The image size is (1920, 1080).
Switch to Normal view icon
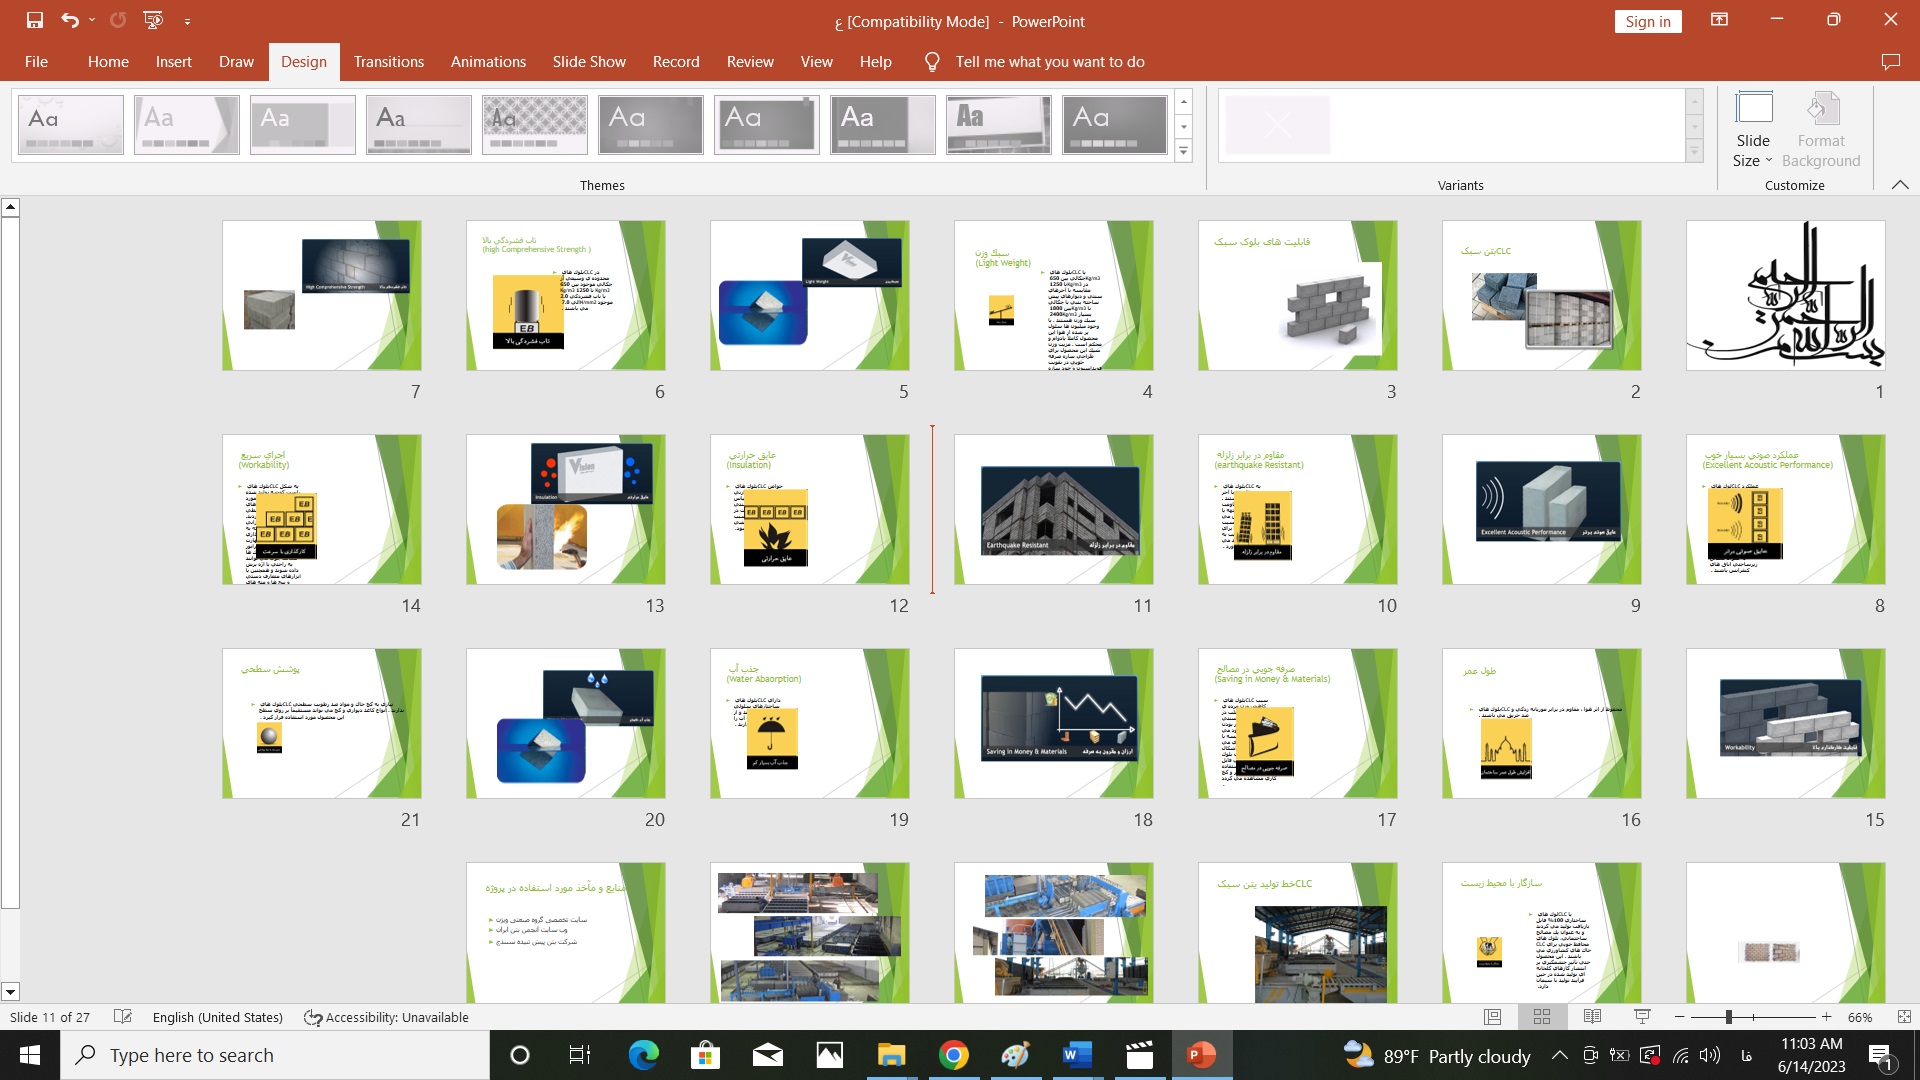[1492, 1017]
